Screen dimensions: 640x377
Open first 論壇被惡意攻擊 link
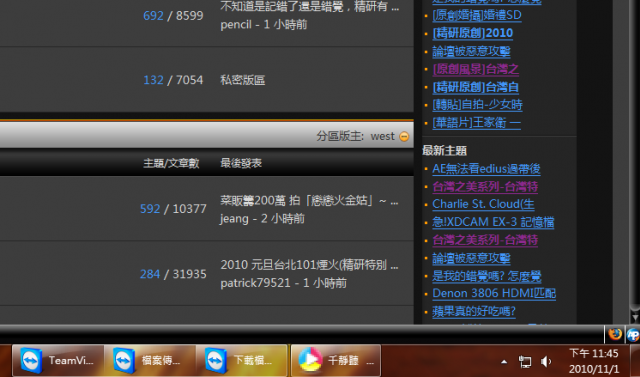(471, 51)
